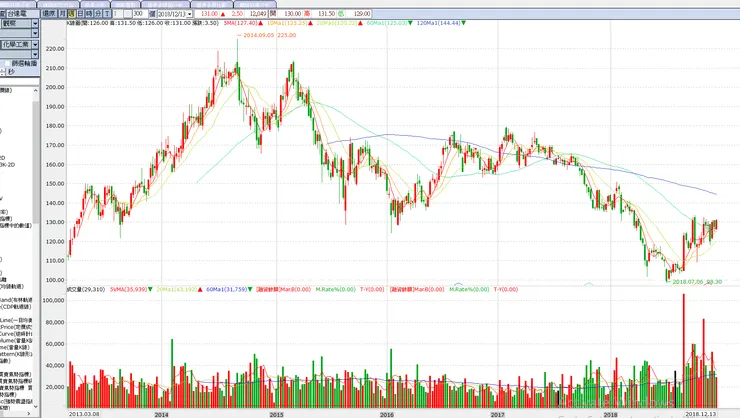Viewport: 740px width, 418px height.
Task: Click indicator list scroll-down arrow
Action: coord(36,406)
